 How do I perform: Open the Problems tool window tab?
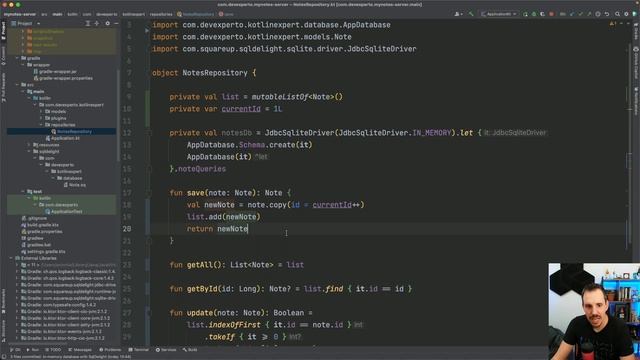[110, 350]
